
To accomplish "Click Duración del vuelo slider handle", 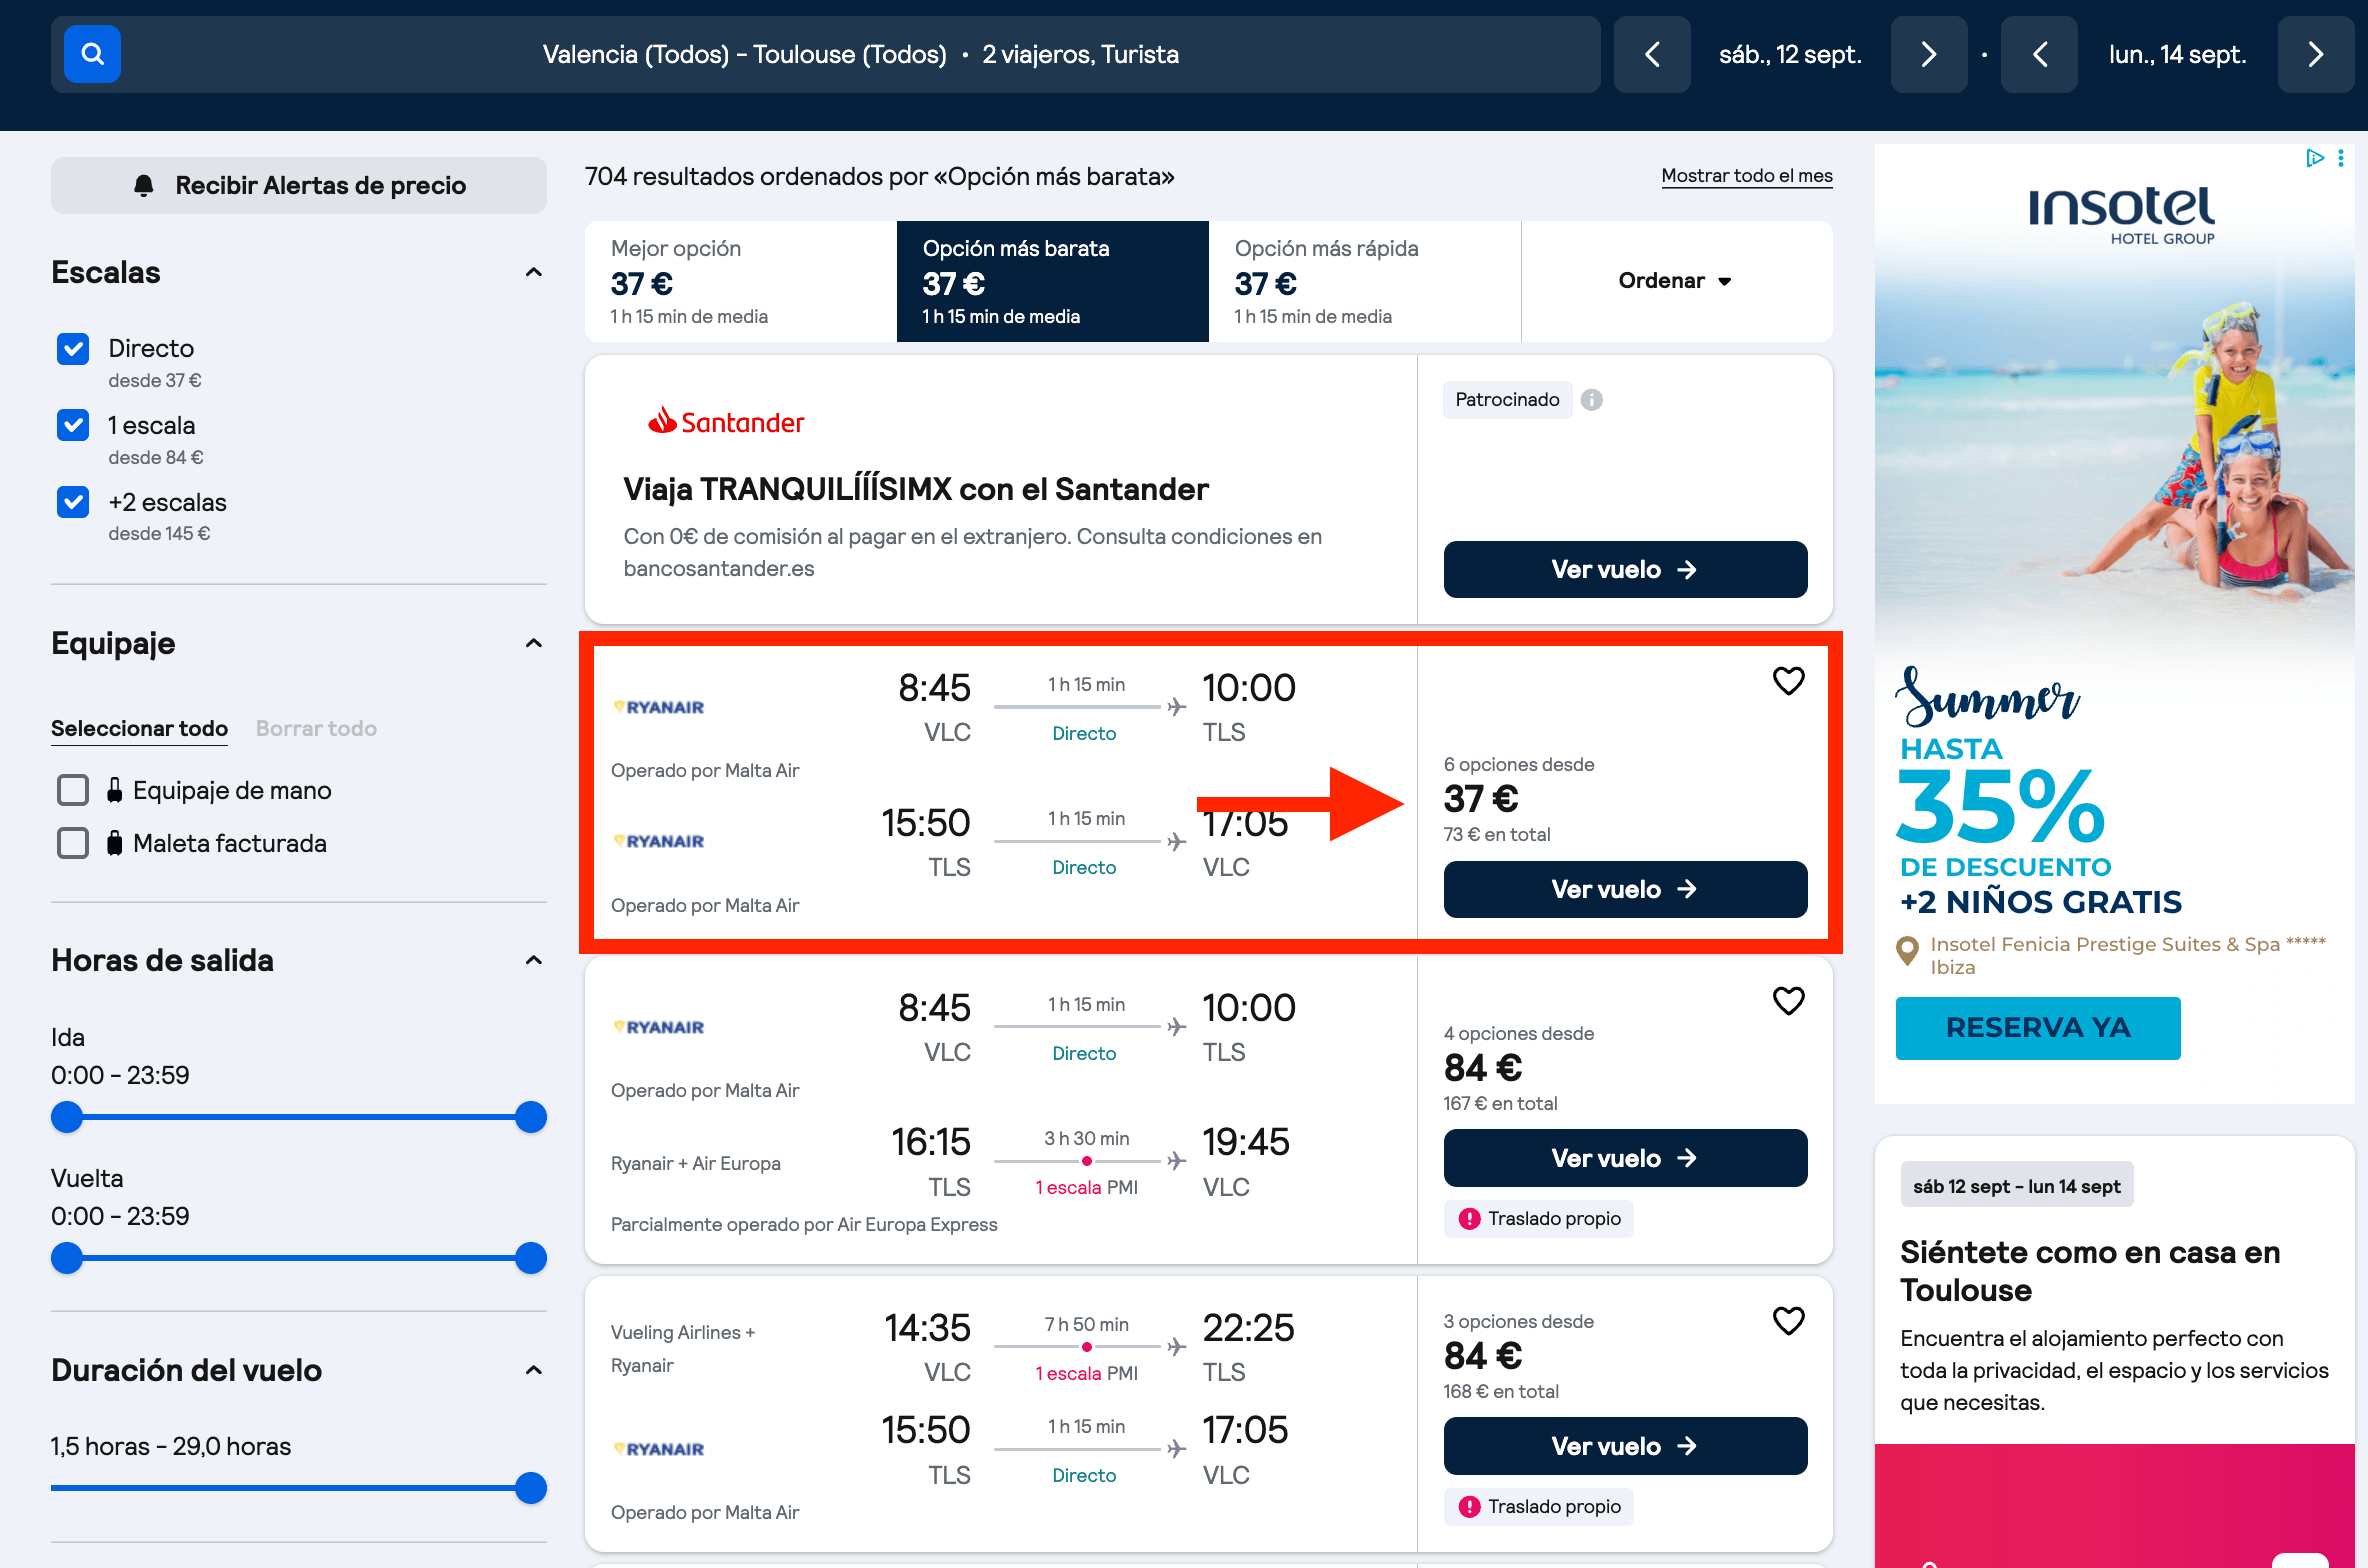I will click(531, 1488).
